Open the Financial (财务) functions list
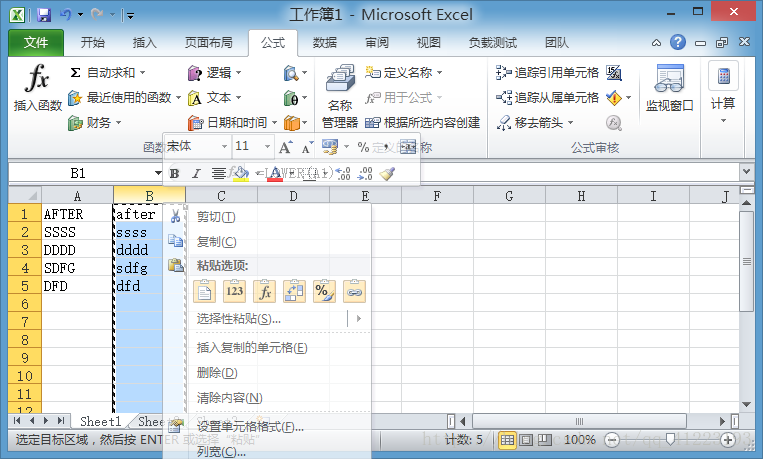The image size is (763, 459). 94,123
